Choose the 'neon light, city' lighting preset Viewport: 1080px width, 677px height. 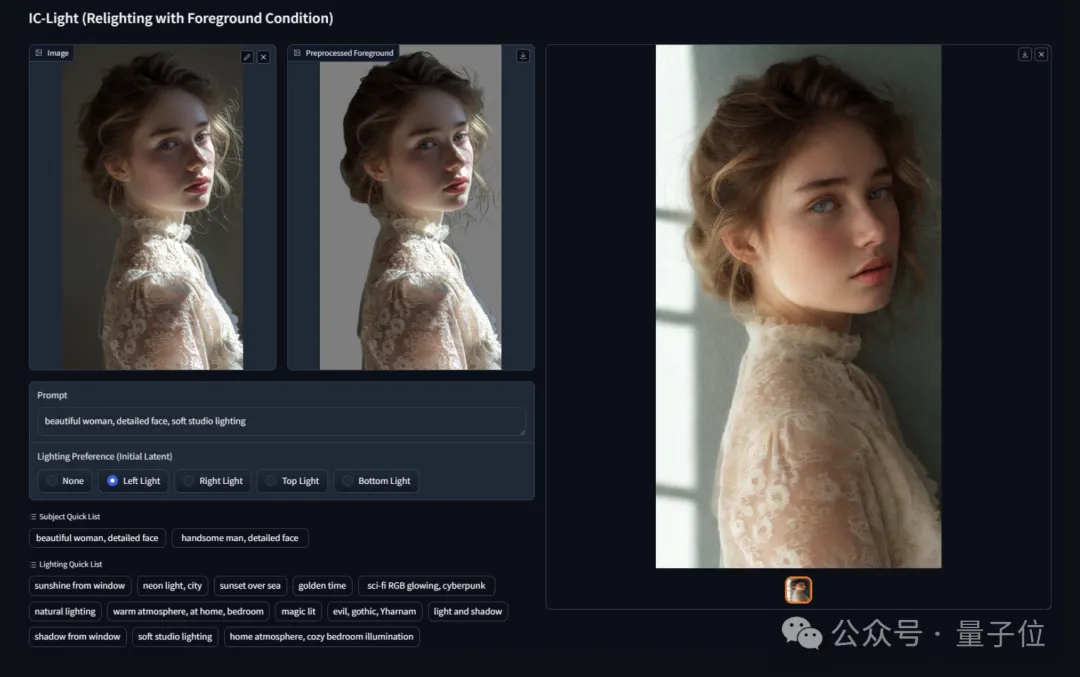pyautogui.click(x=172, y=586)
